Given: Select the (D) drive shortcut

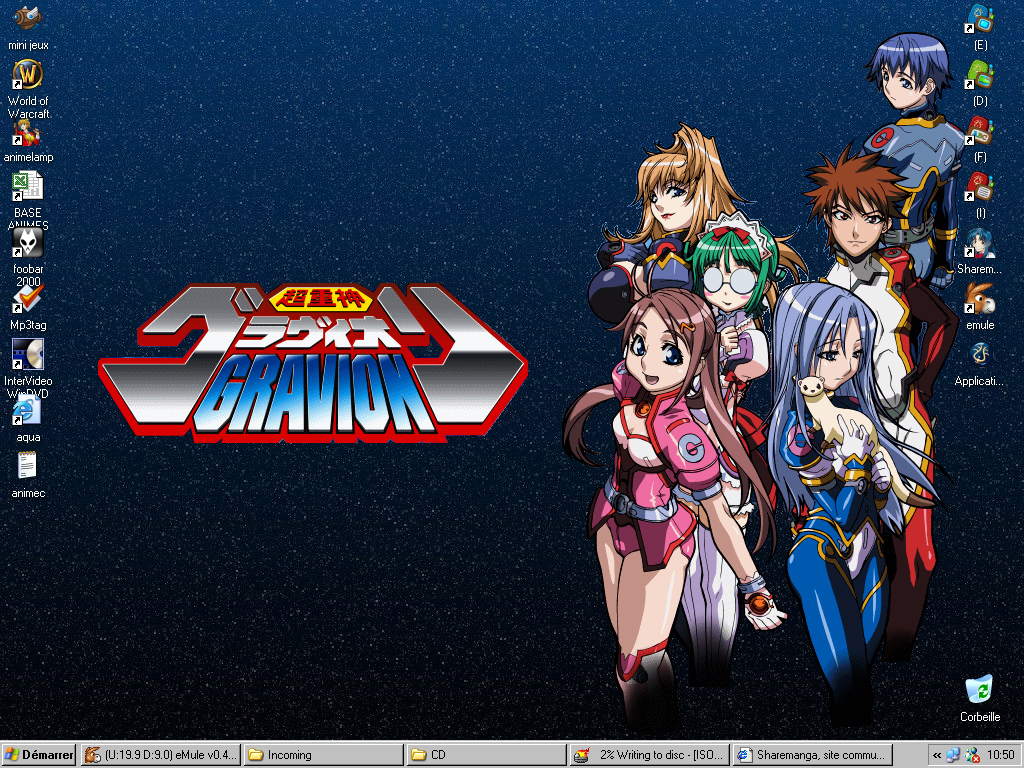Looking at the screenshot, I should 980,84.
